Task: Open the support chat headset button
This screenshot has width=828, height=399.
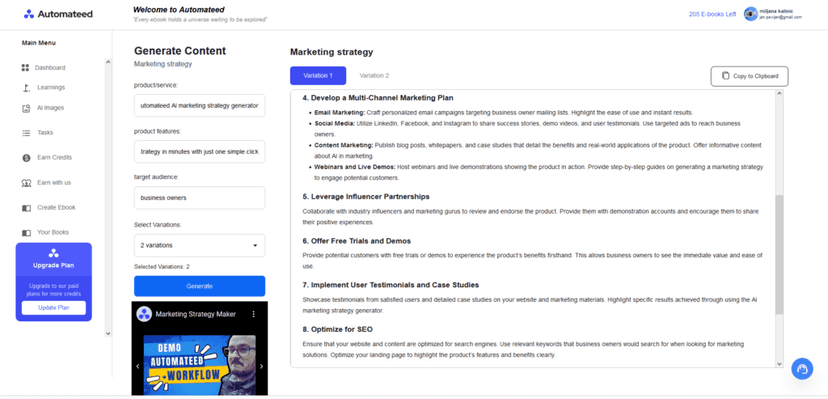Action: tap(802, 368)
